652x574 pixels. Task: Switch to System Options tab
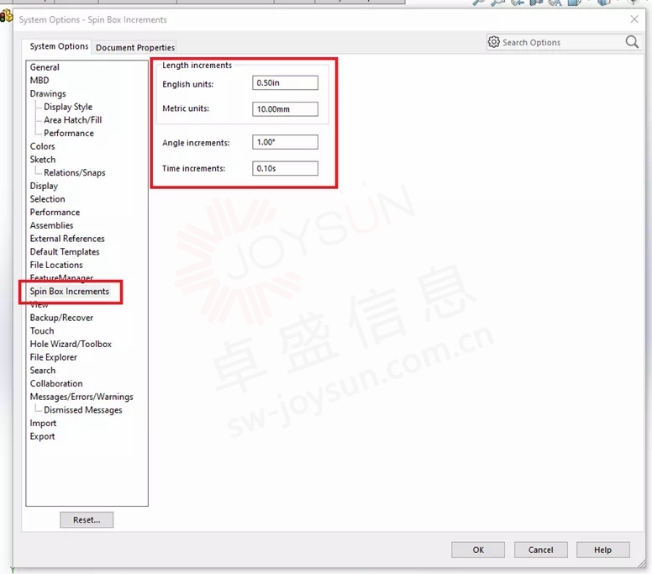[x=59, y=46]
